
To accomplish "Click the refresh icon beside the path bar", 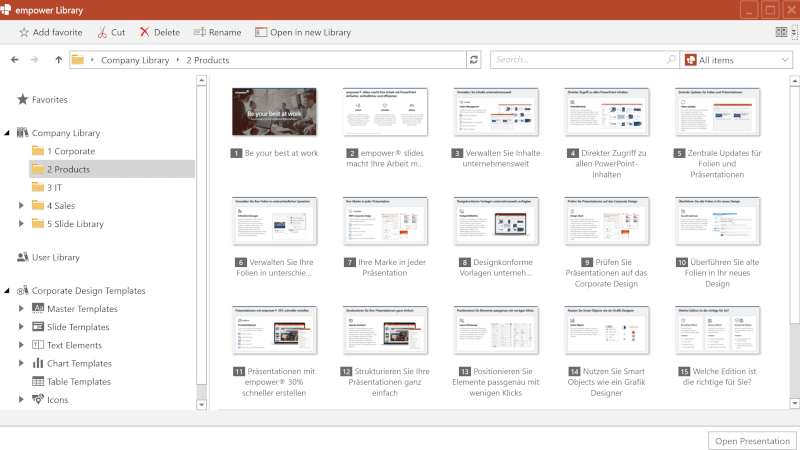I will click(x=474, y=60).
